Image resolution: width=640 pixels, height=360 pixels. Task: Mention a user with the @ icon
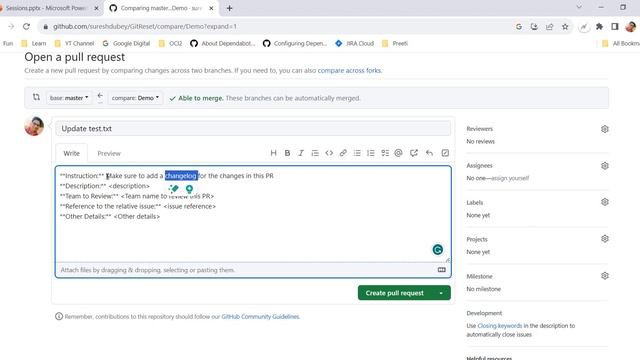[x=398, y=153]
